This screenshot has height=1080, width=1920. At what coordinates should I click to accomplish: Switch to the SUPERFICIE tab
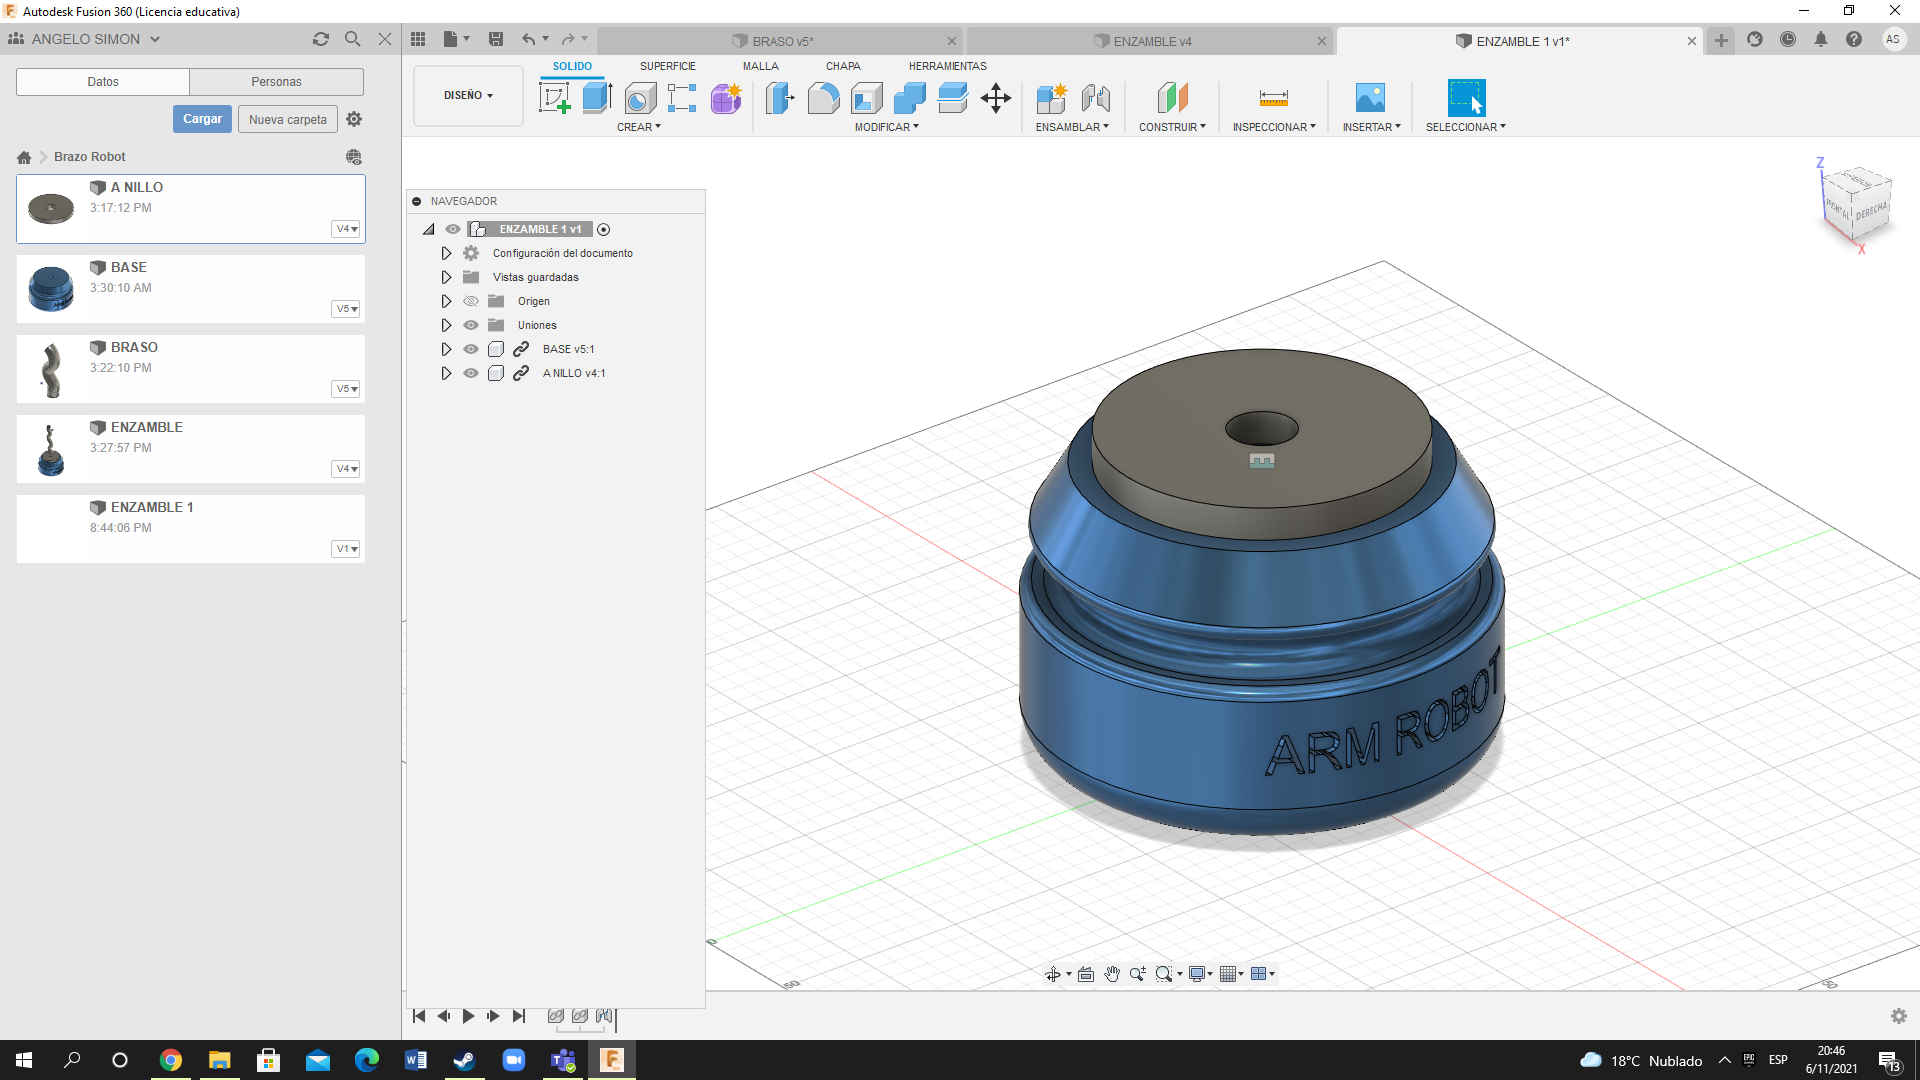point(667,66)
